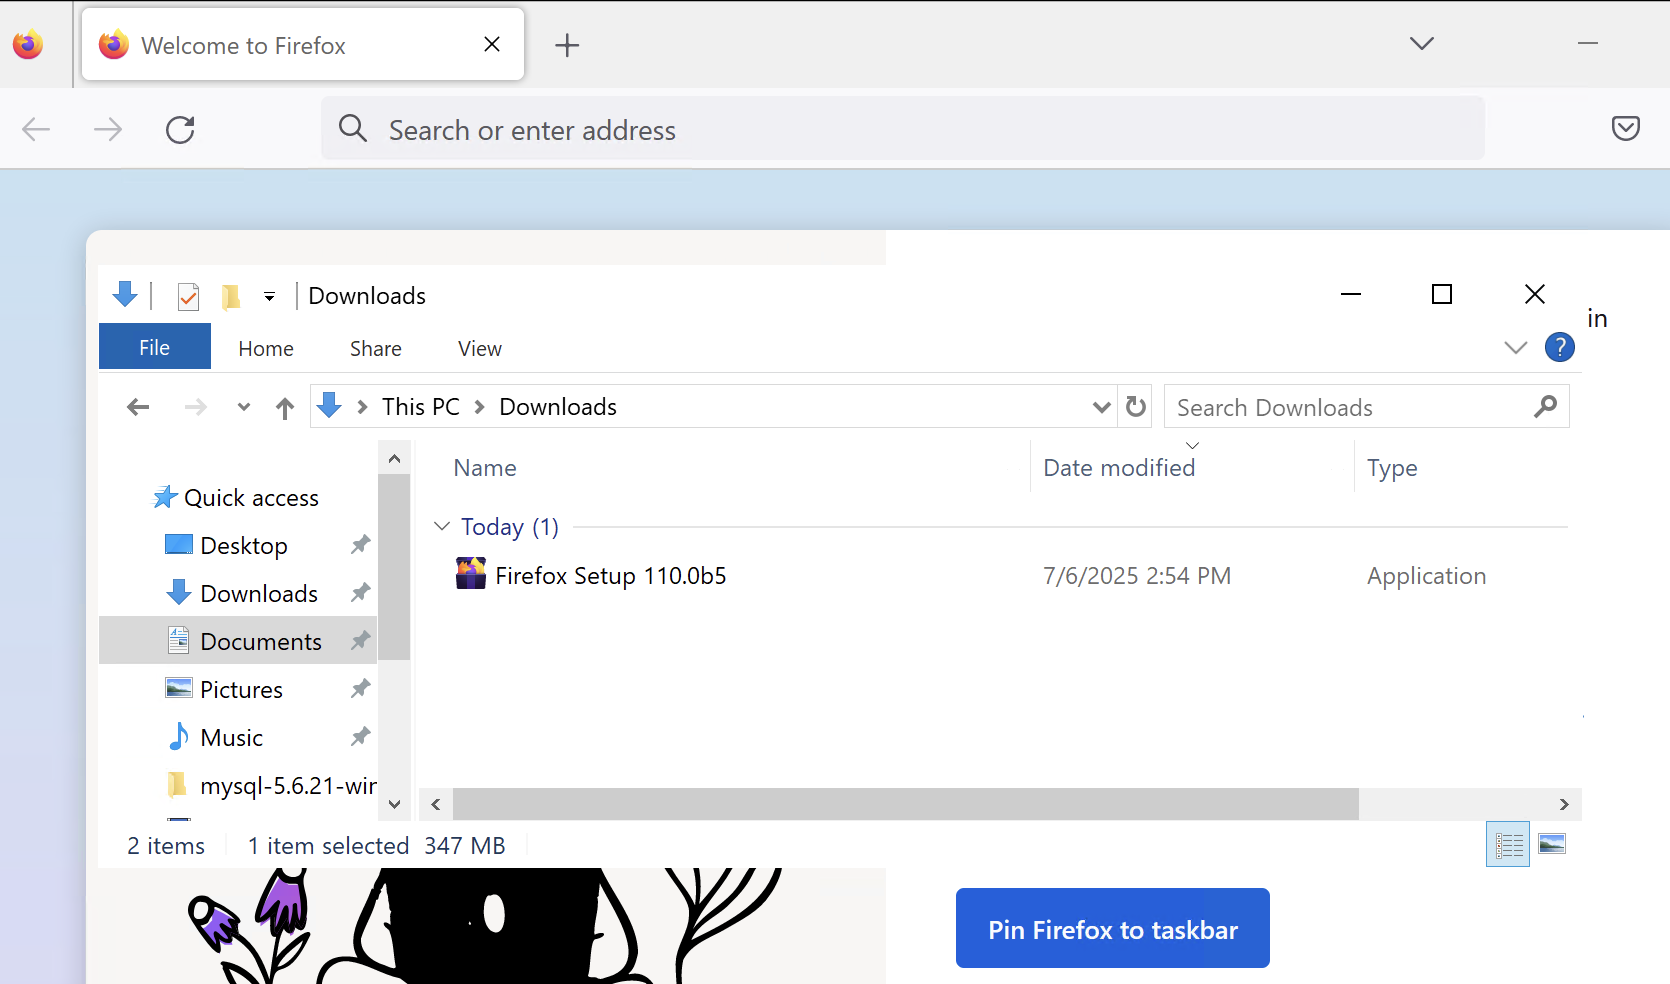
Task: Click the Firefox logo icon beside the tab strip
Action: [x=28, y=45]
